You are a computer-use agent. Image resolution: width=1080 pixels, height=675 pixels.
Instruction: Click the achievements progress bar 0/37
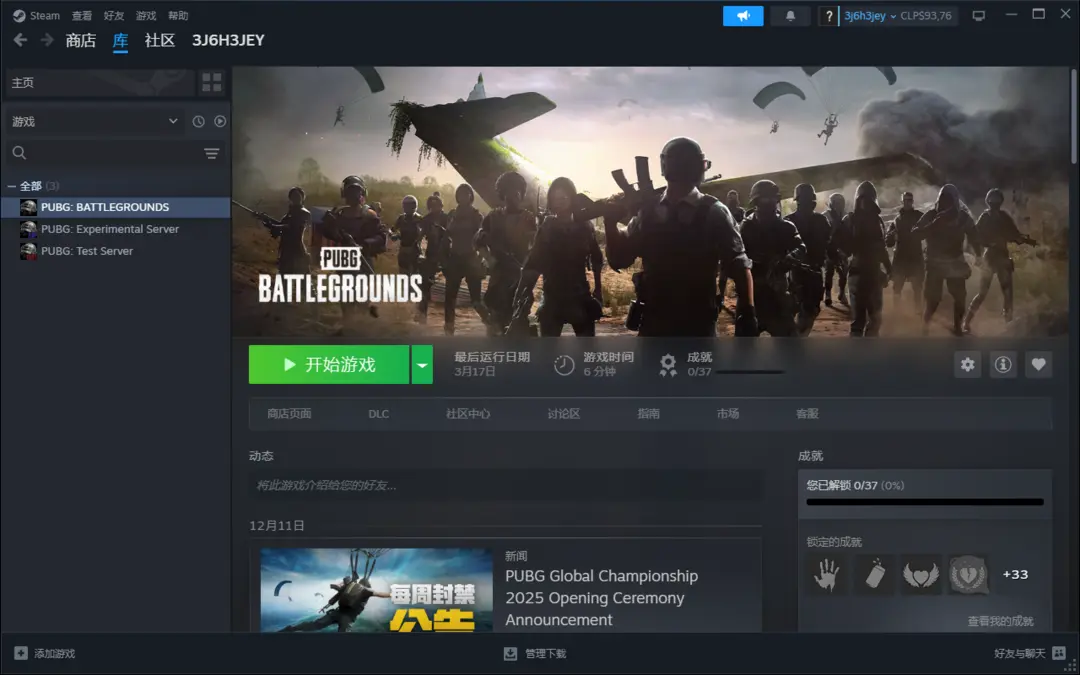point(924,502)
